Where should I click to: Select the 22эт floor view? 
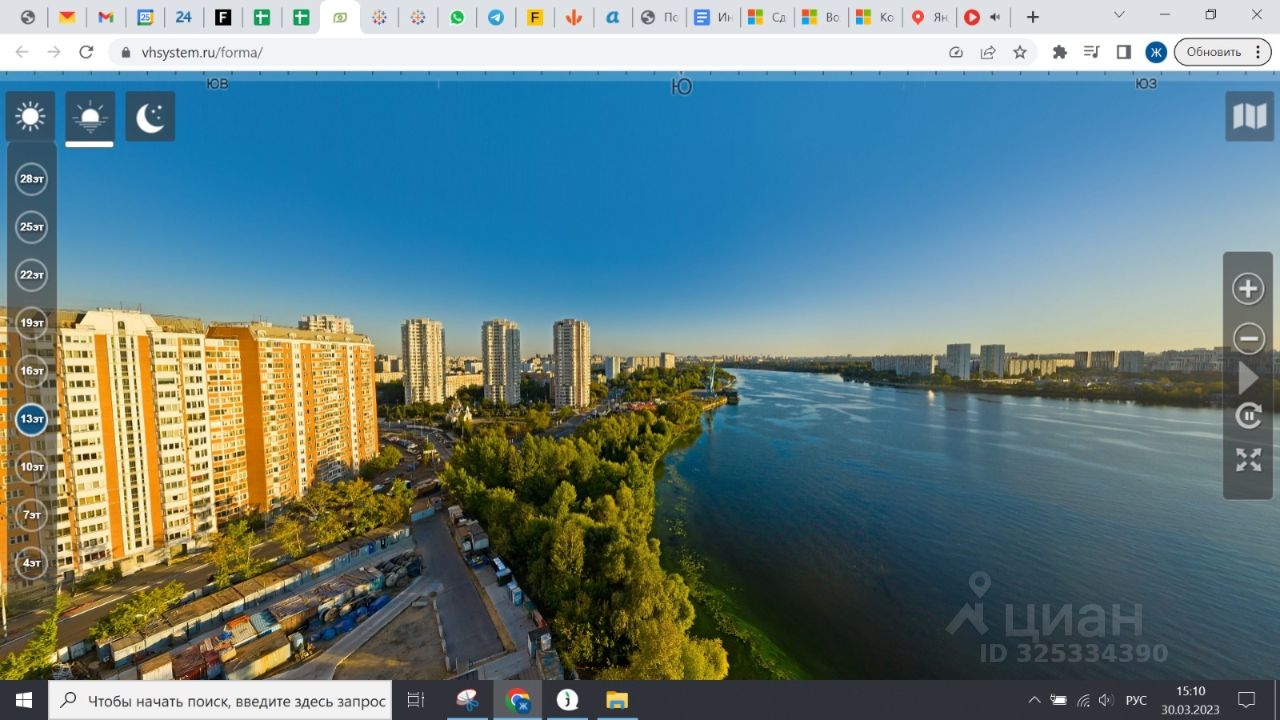(x=32, y=275)
